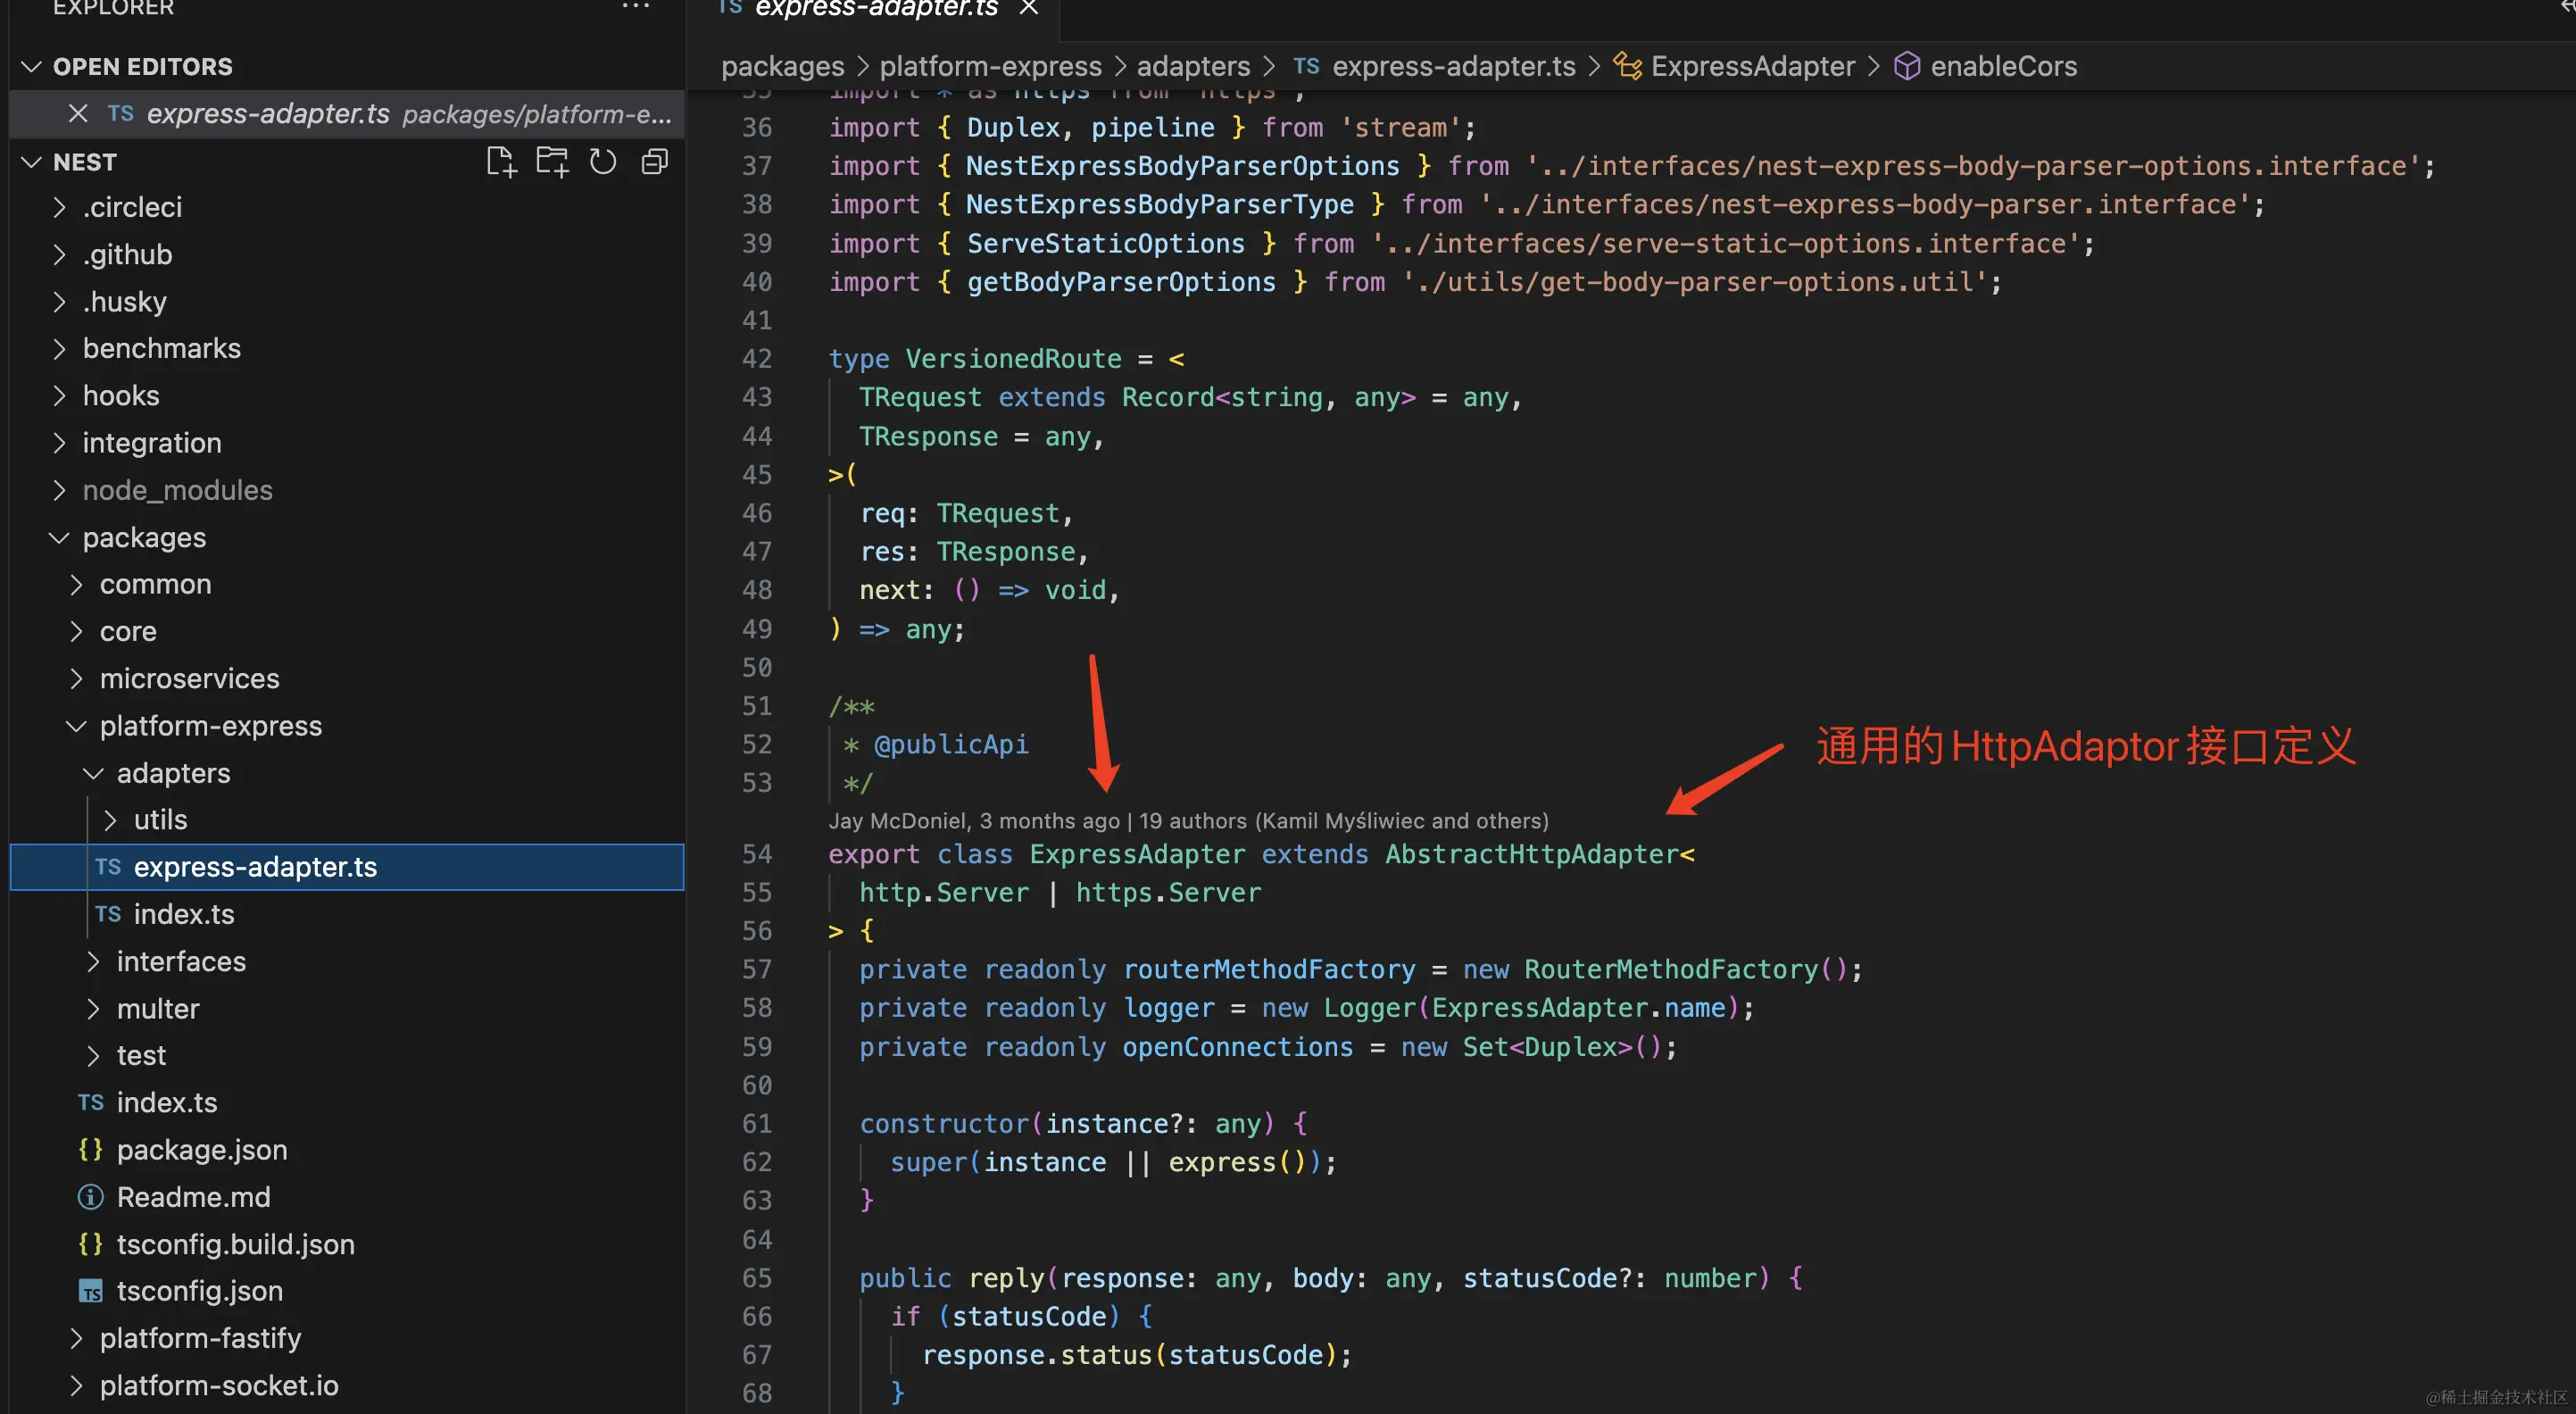
Task: Click the tsconfig.build.json braces icon
Action: 91,1244
